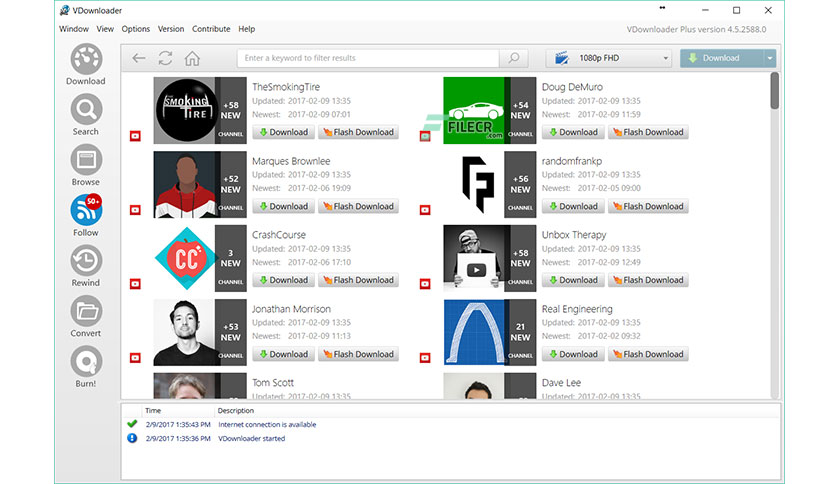This screenshot has width=836, height=484.
Task: Flash Download Marques Brownlee channel
Action: tap(358, 206)
